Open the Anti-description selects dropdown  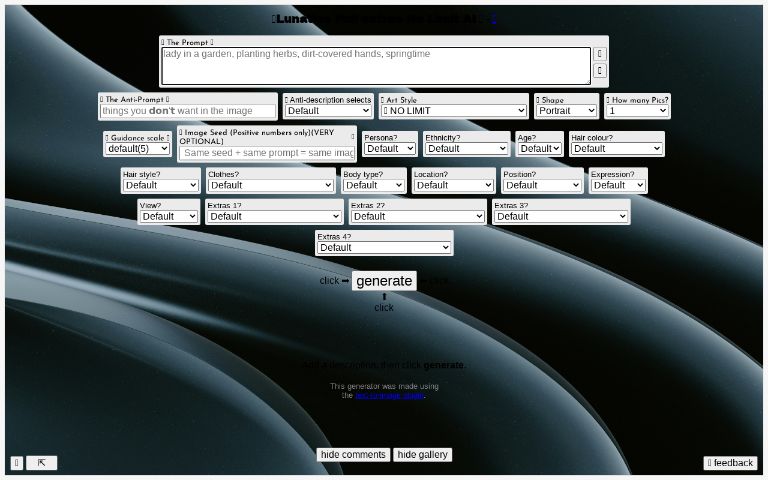(x=328, y=111)
